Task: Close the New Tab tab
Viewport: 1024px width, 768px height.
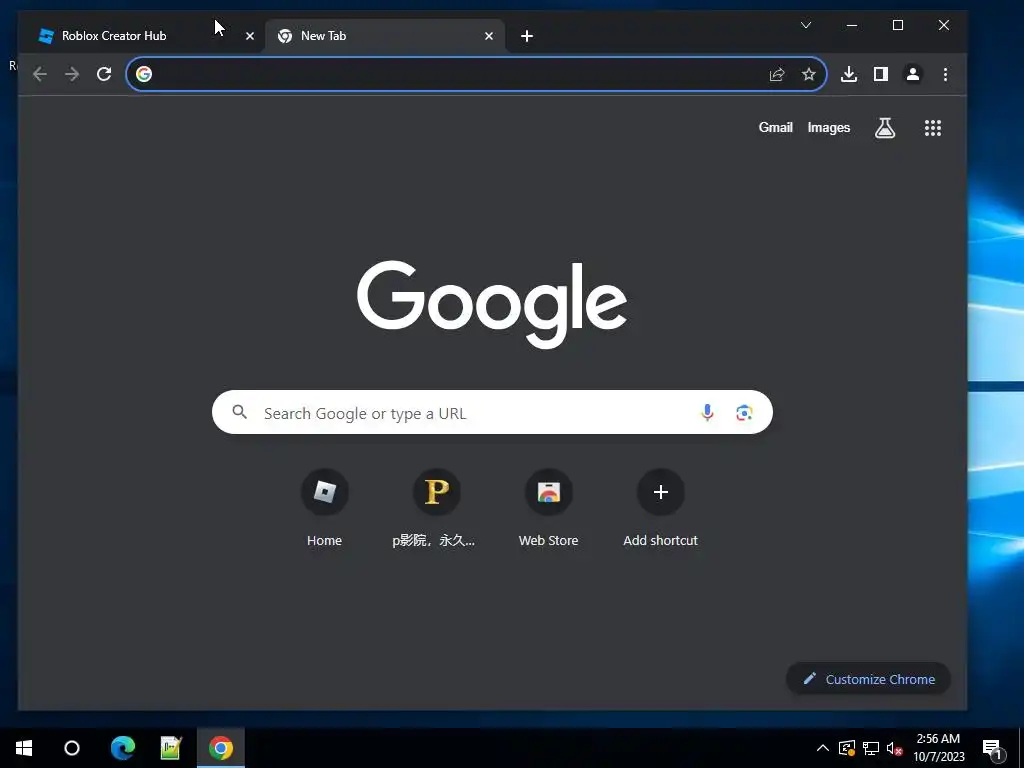Action: pos(488,36)
